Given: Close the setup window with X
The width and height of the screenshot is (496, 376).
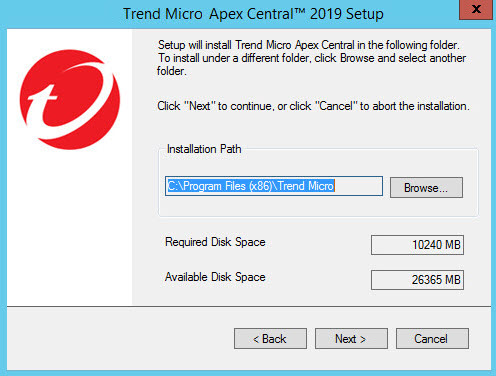Looking at the screenshot, I should pyautogui.click(x=476, y=10).
